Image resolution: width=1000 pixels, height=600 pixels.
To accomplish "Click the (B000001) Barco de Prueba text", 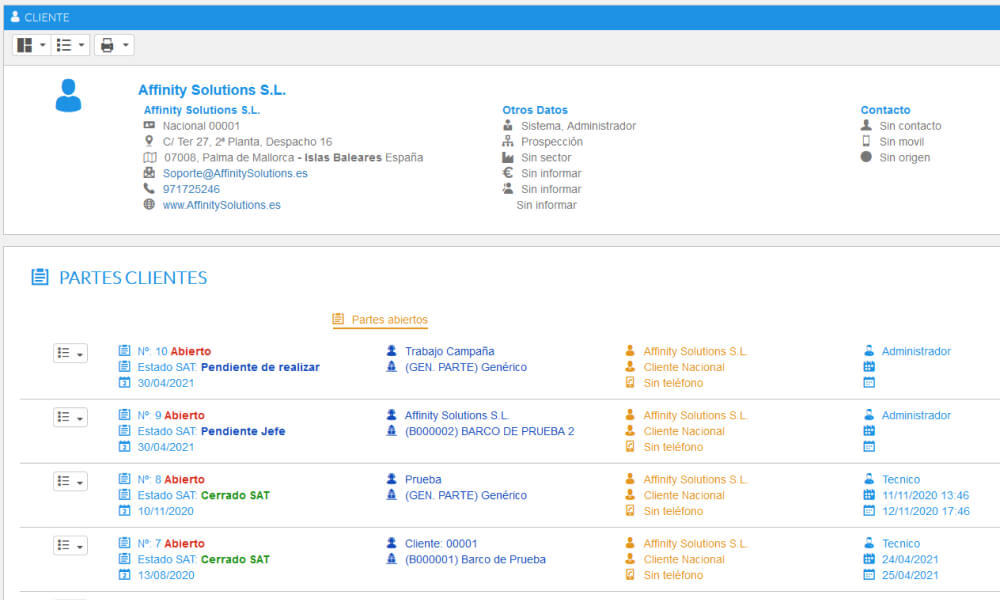I will [x=475, y=559].
